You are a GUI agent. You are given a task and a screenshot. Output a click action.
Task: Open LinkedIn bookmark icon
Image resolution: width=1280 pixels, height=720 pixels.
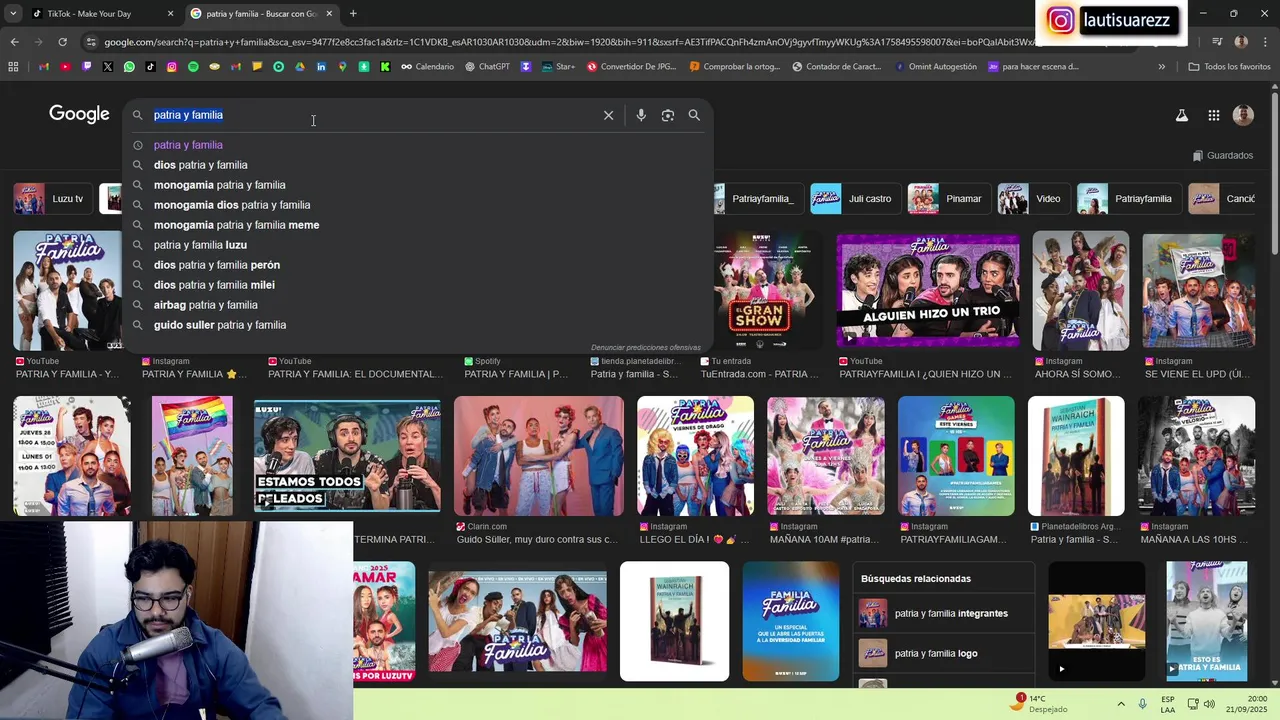[321, 67]
